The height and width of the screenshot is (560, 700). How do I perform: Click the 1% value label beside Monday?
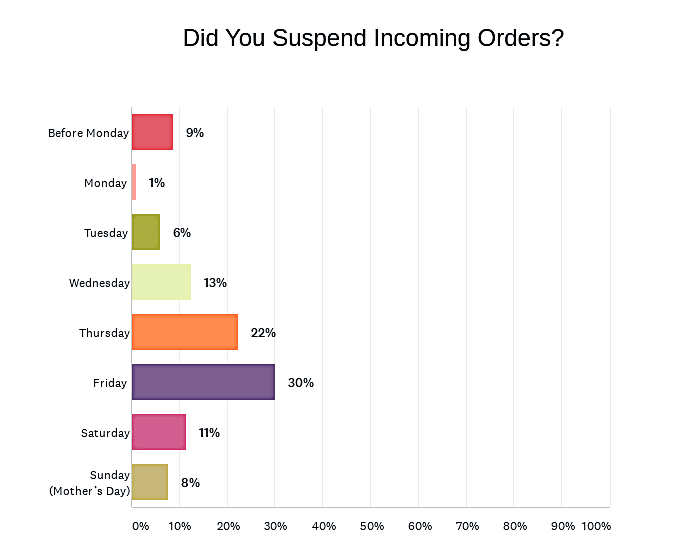tap(157, 183)
